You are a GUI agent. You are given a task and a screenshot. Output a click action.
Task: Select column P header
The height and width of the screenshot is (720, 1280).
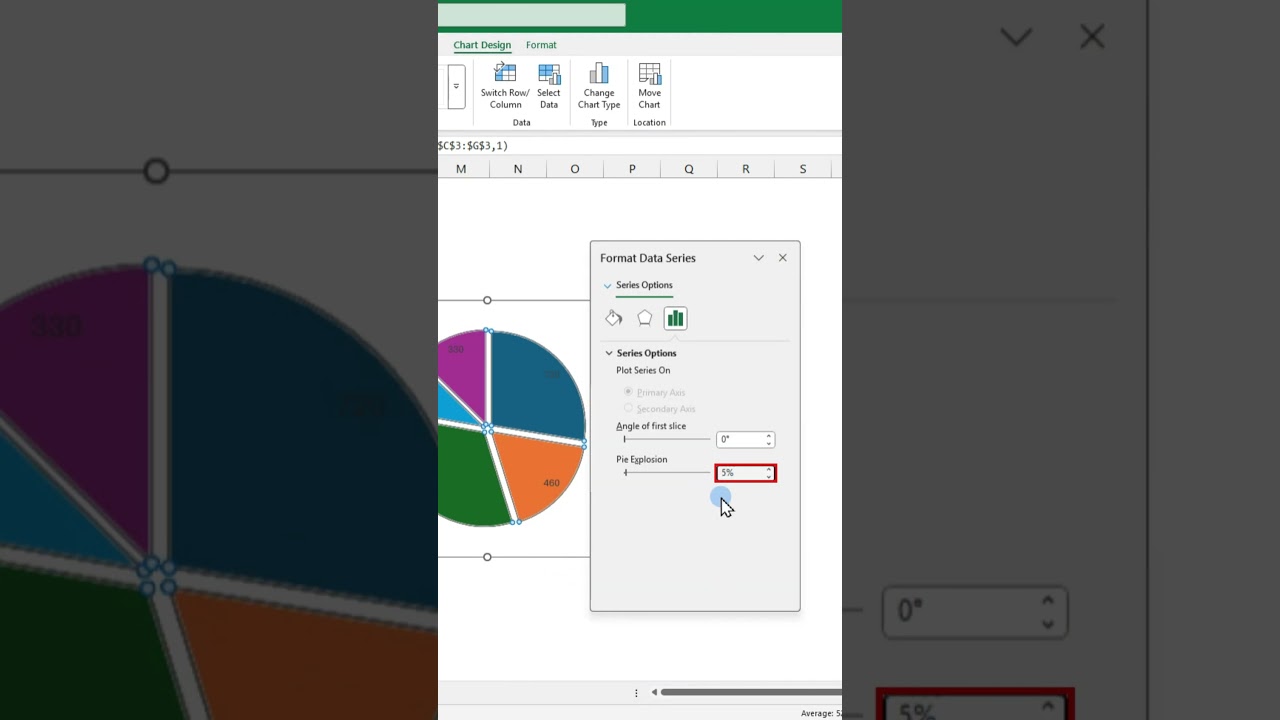tap(632, 169)
